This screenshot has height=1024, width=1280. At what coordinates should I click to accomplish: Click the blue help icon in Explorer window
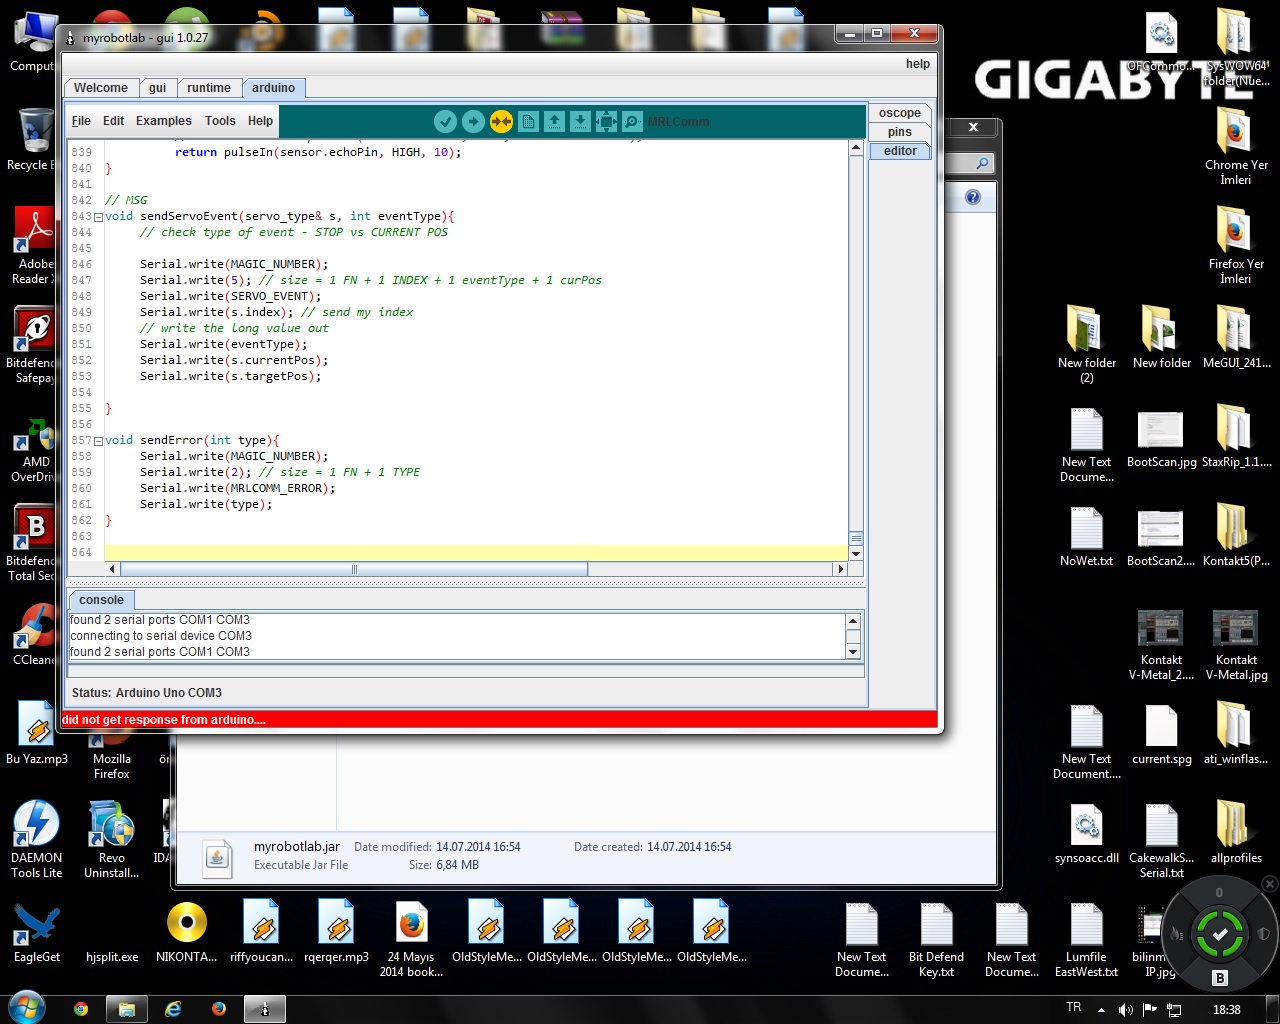click(973, 197)
